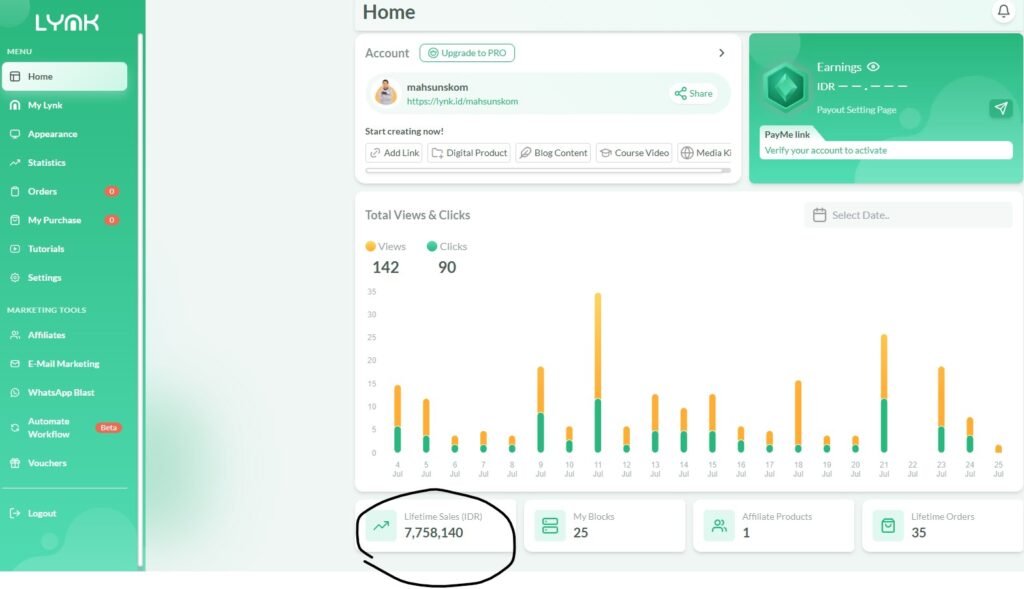
Task: Toggle Views series in chart legend
Action: coord(385,246)
